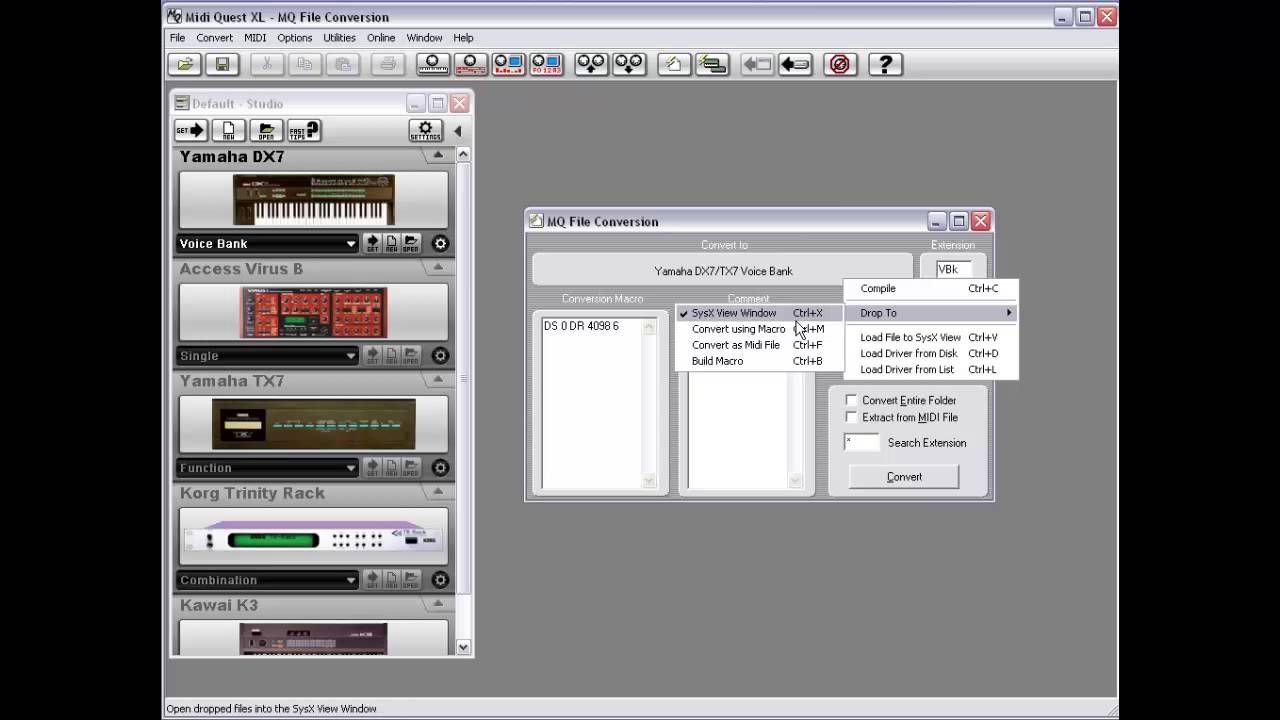
Task: Open the Drop To submenu
Action: [930, 313]
